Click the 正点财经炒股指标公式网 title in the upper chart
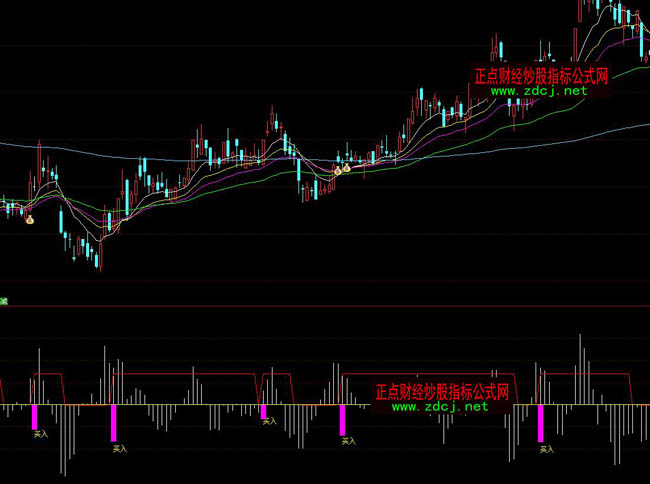 point(541,75)
